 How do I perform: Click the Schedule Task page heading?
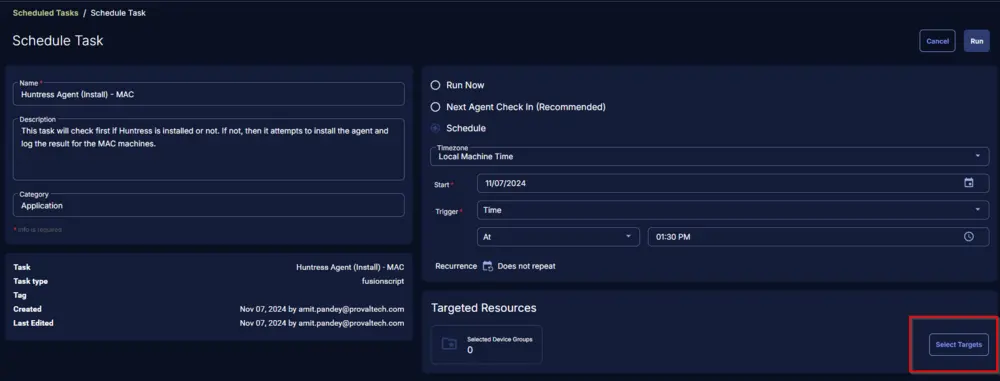pos(57,41)
